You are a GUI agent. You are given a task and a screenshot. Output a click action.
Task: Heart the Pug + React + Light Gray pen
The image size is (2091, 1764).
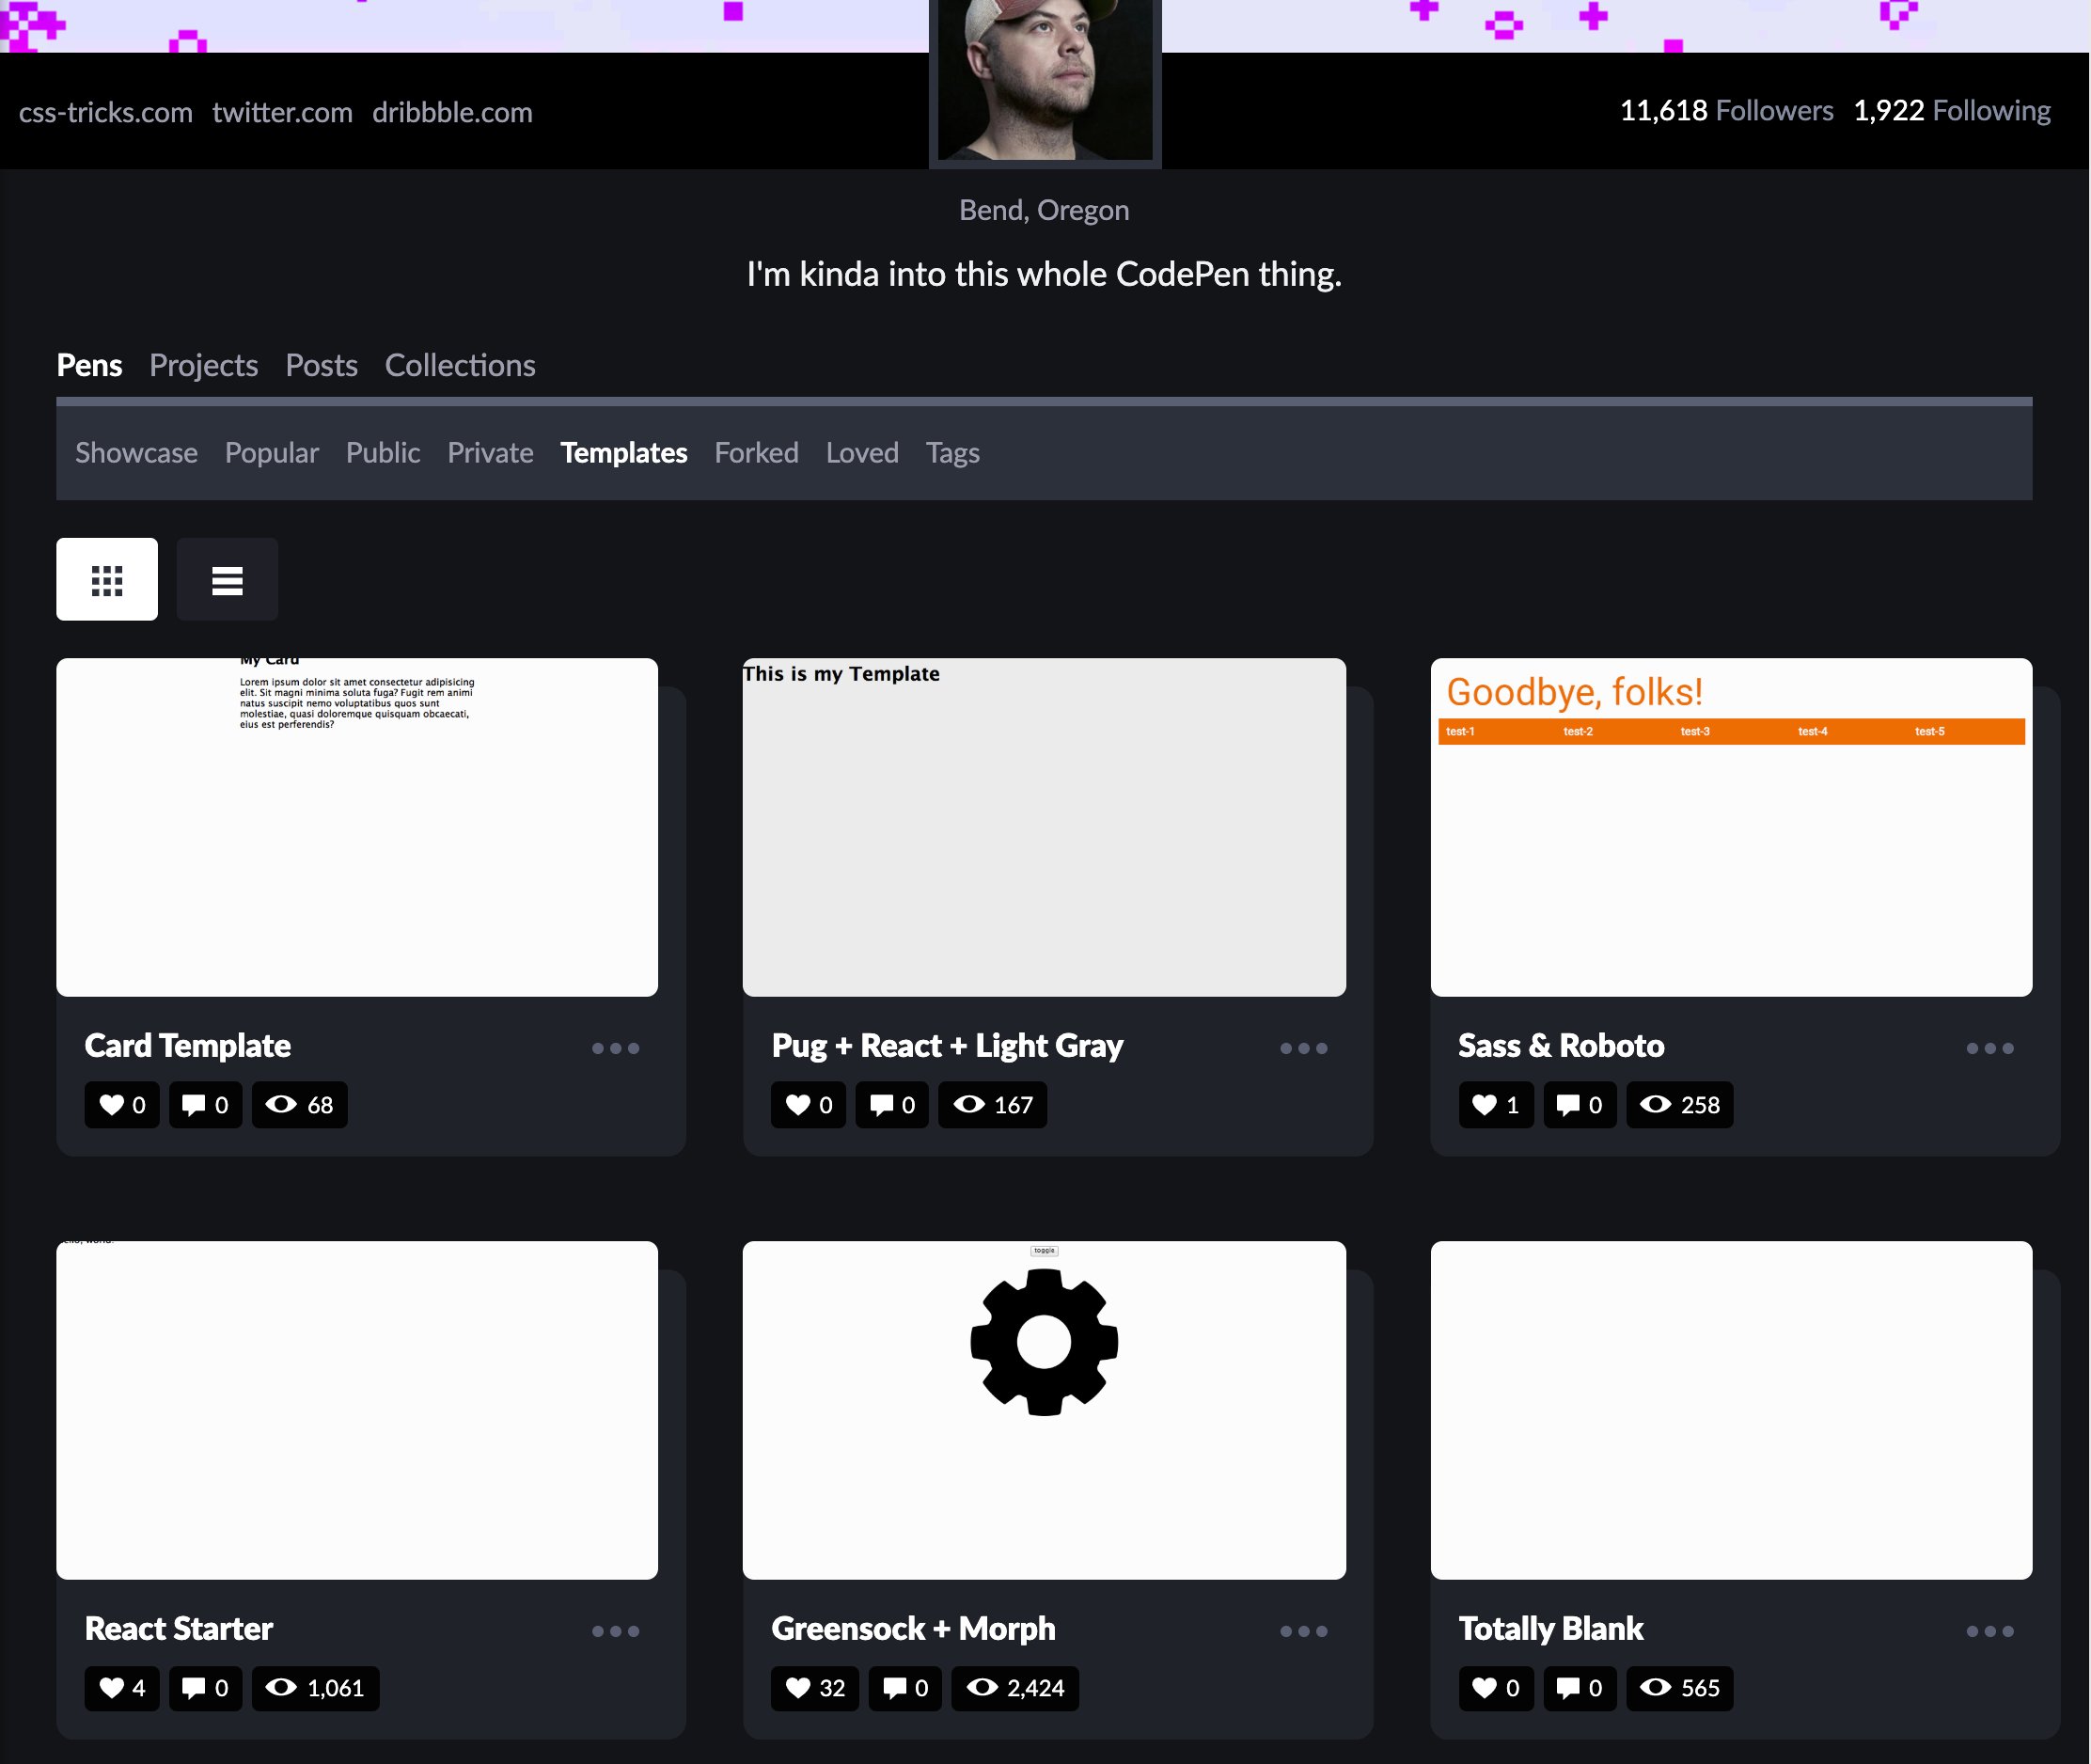click(x=808, y=1105)
